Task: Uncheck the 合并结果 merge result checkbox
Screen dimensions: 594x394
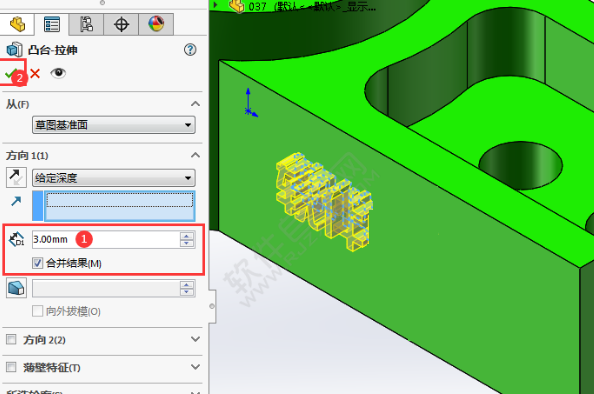Action: coord(37,263)
